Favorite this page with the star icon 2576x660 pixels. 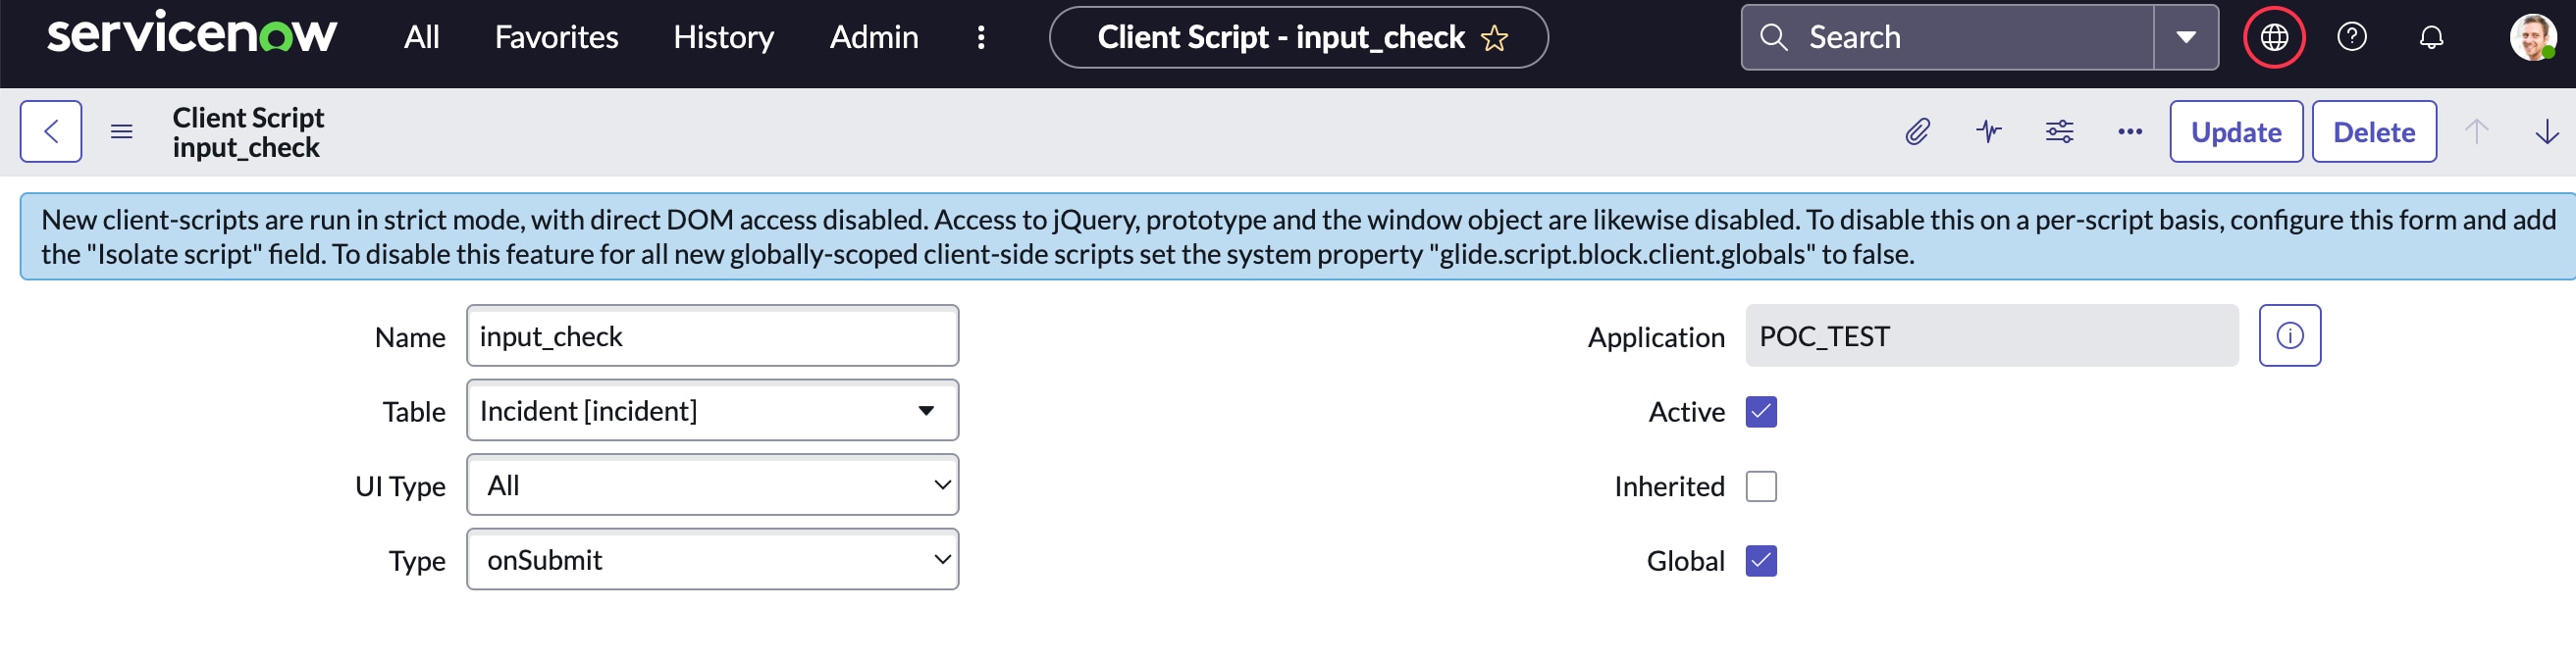point(1494,38)
